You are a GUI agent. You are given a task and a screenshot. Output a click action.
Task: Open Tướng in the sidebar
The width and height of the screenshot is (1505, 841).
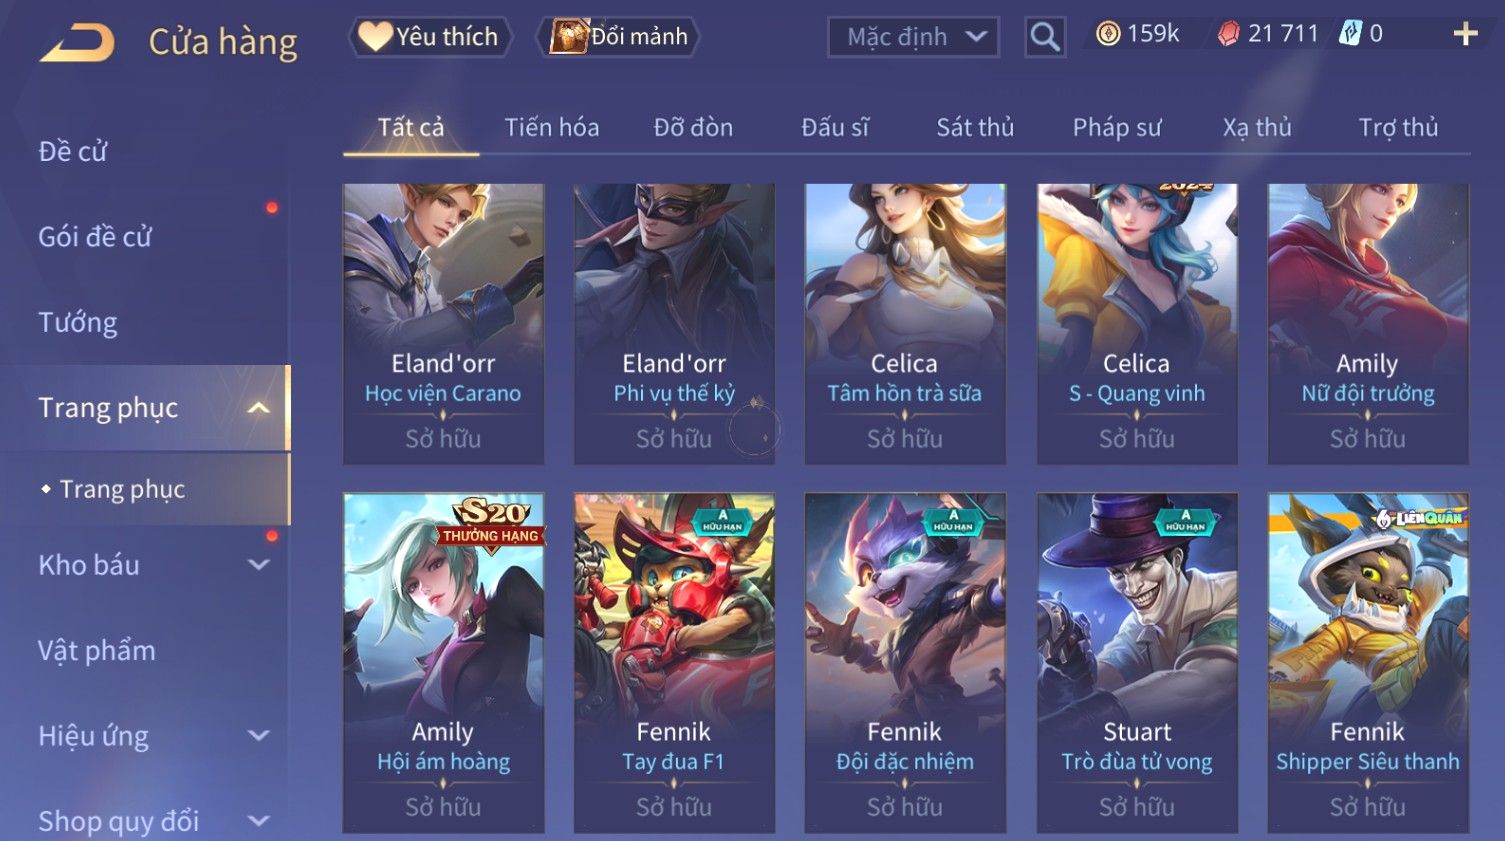click(78, 322)
